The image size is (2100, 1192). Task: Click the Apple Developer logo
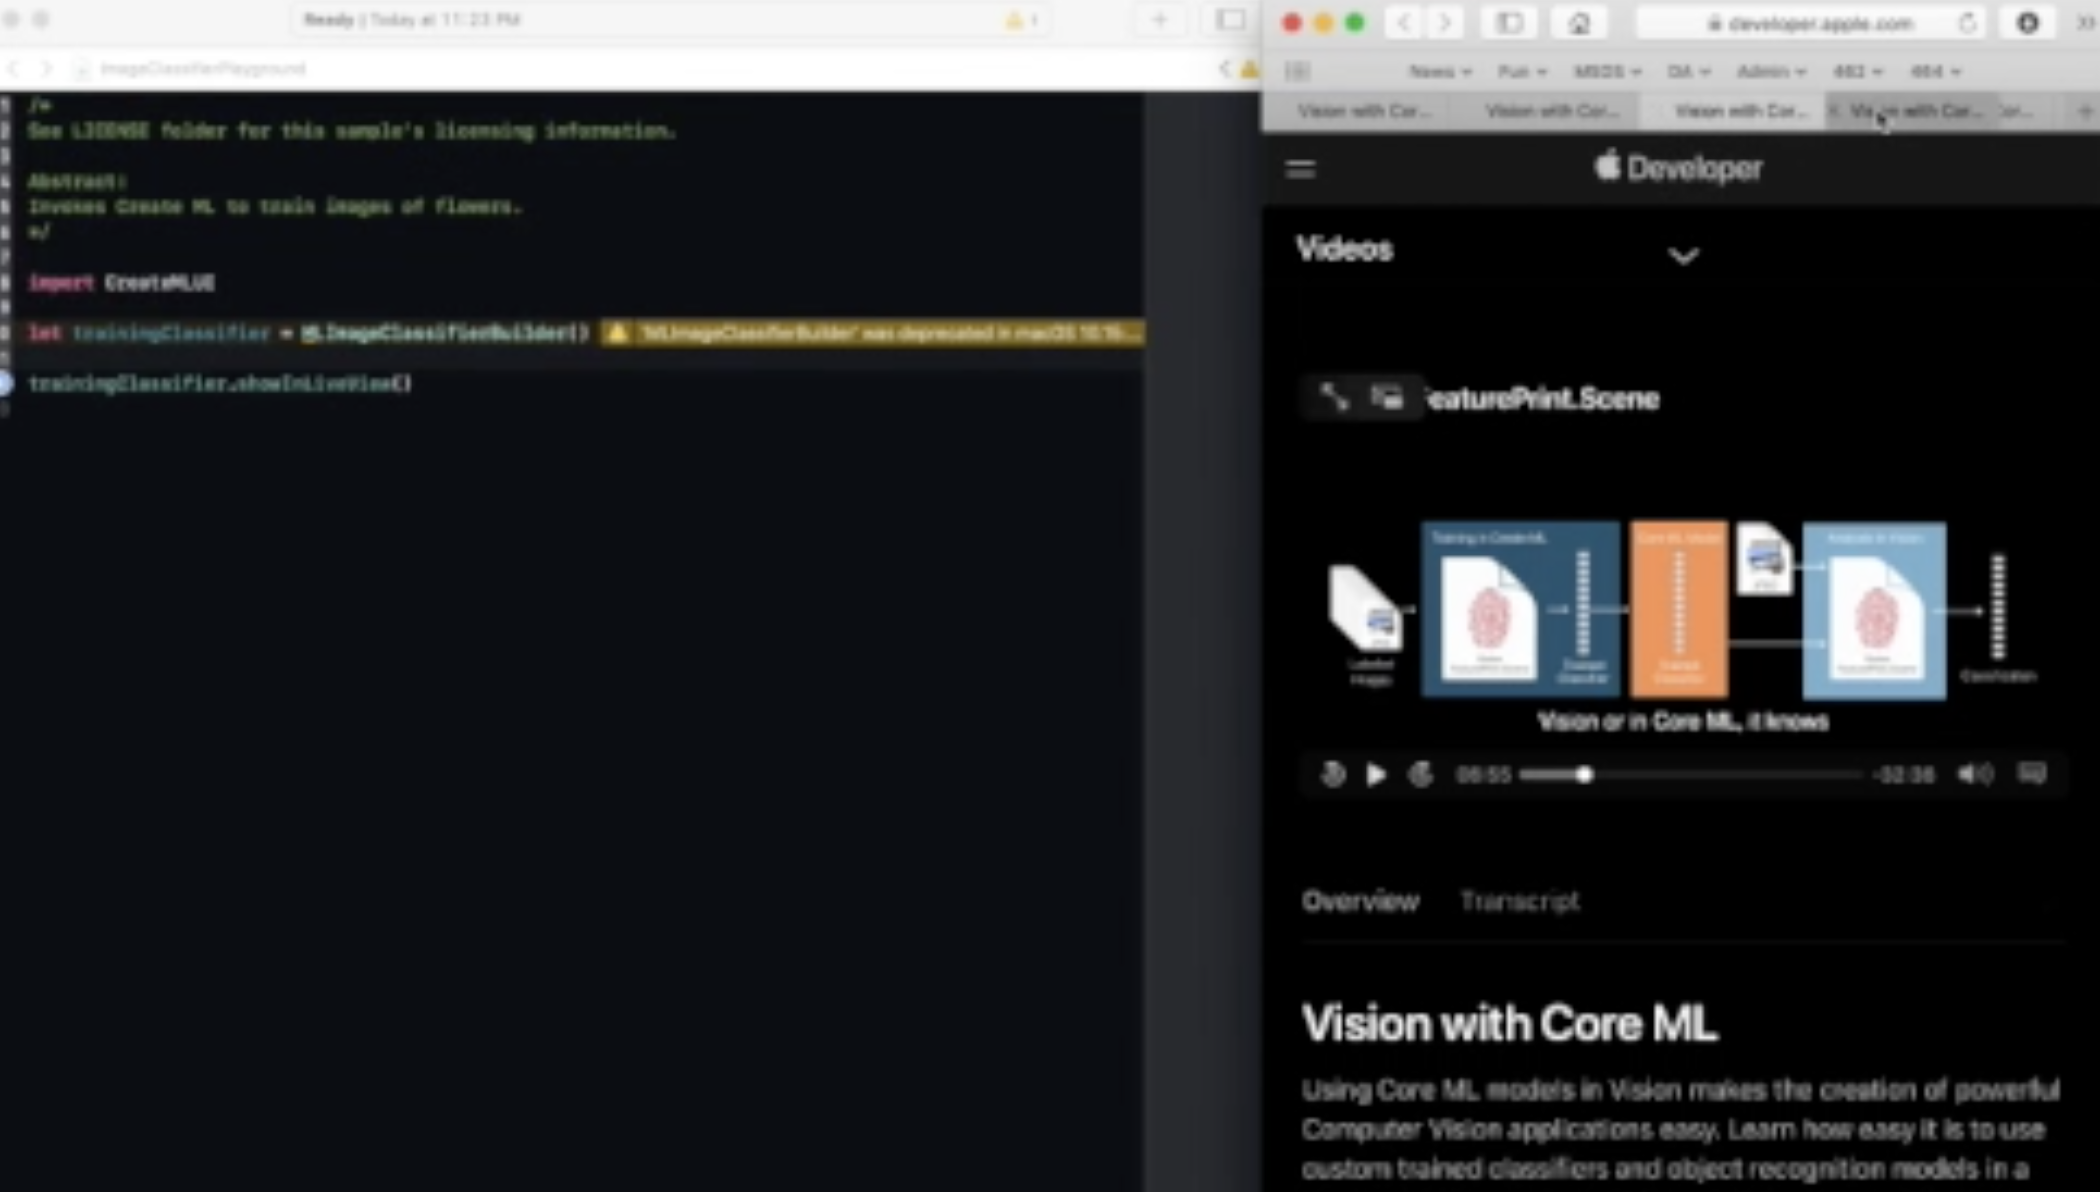[1678, 168]
